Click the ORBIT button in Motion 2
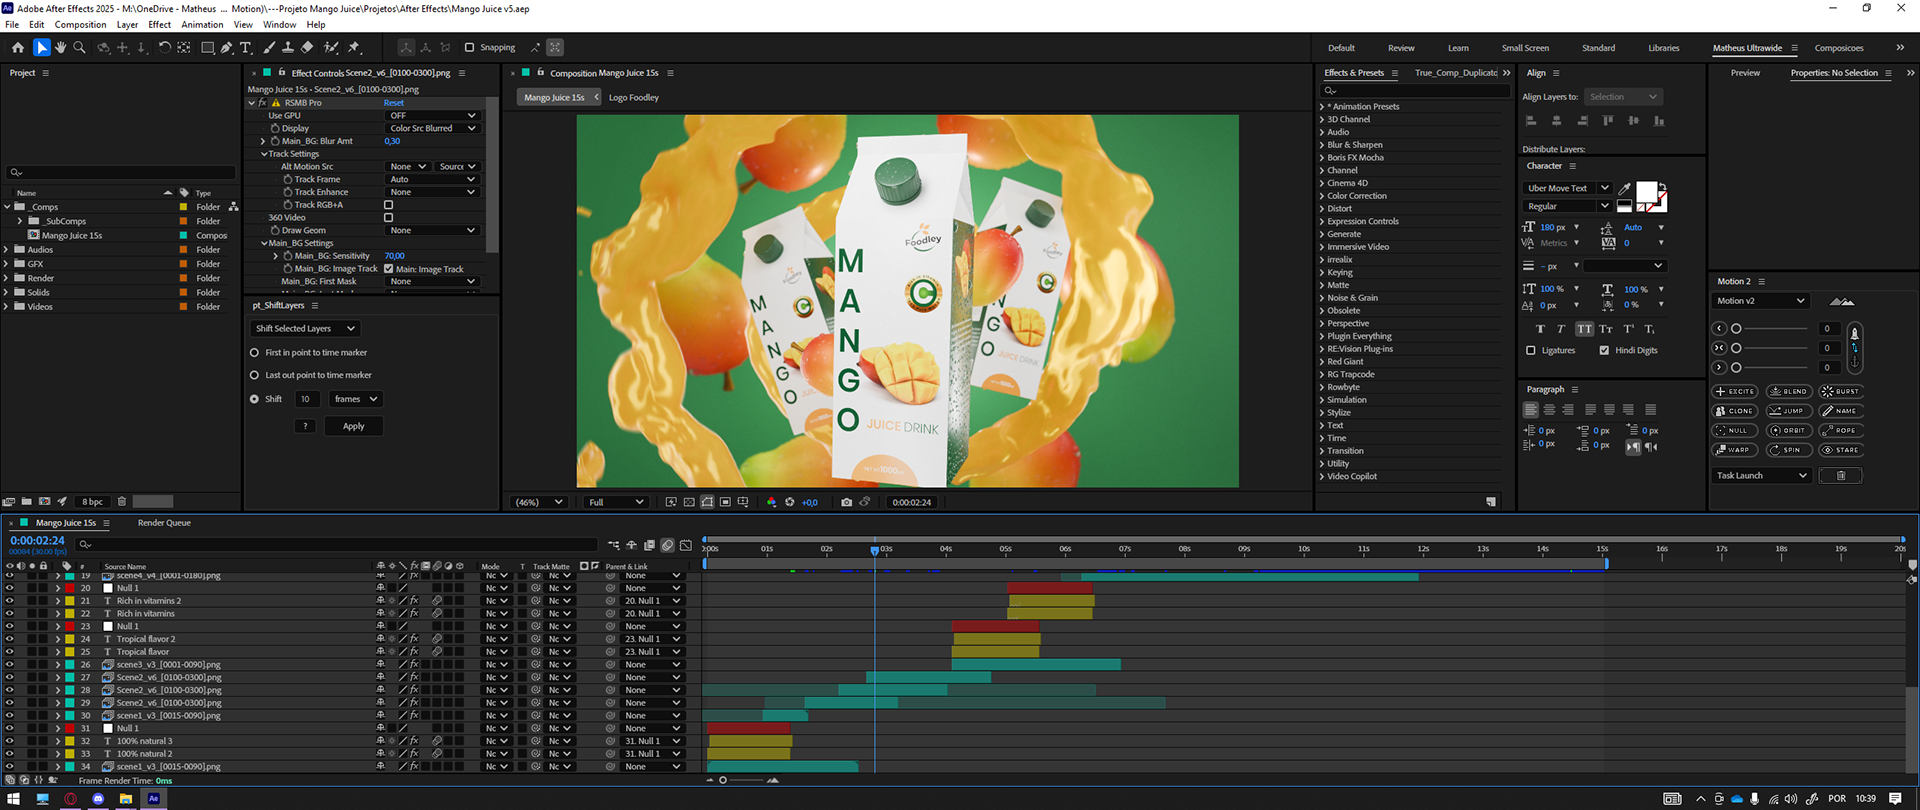This screenshot has height=810, width=1920. tap(1789, 430)
